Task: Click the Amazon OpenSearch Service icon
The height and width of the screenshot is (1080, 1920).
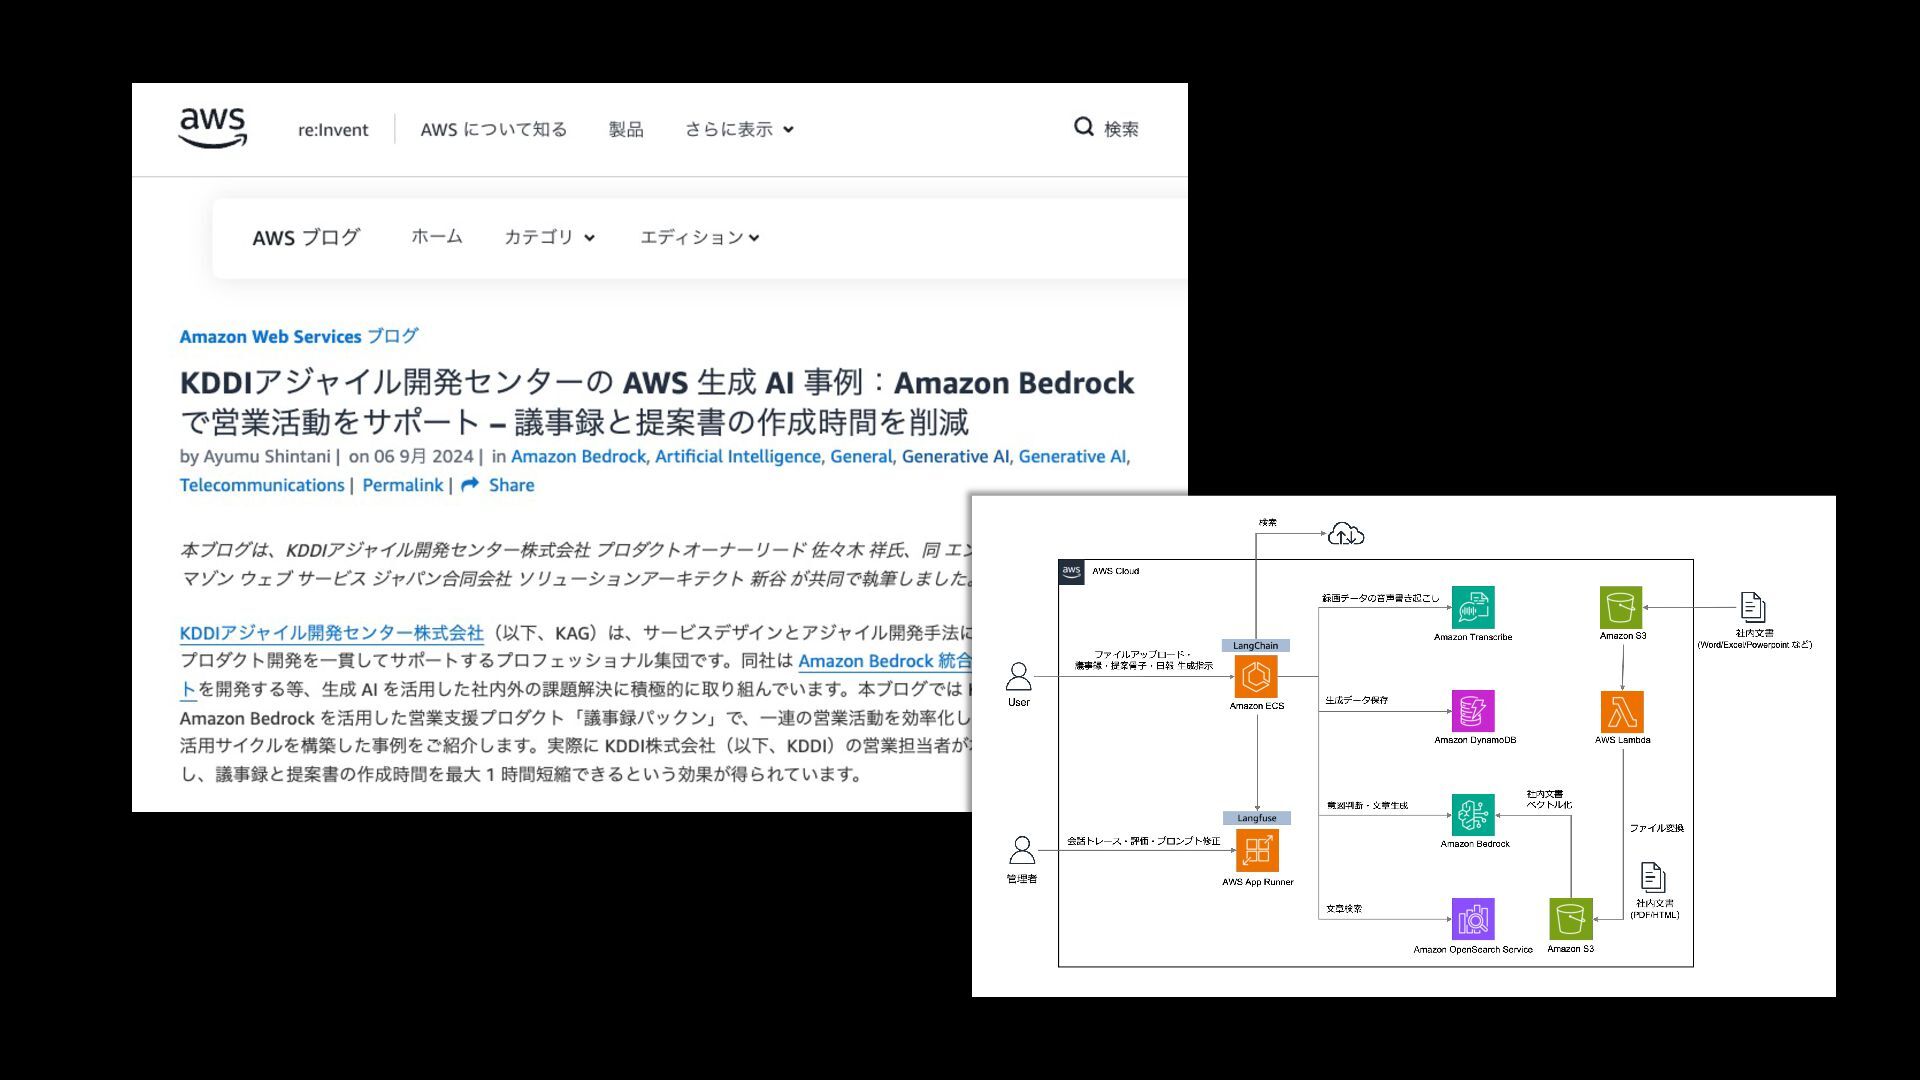Action: 1472,919
